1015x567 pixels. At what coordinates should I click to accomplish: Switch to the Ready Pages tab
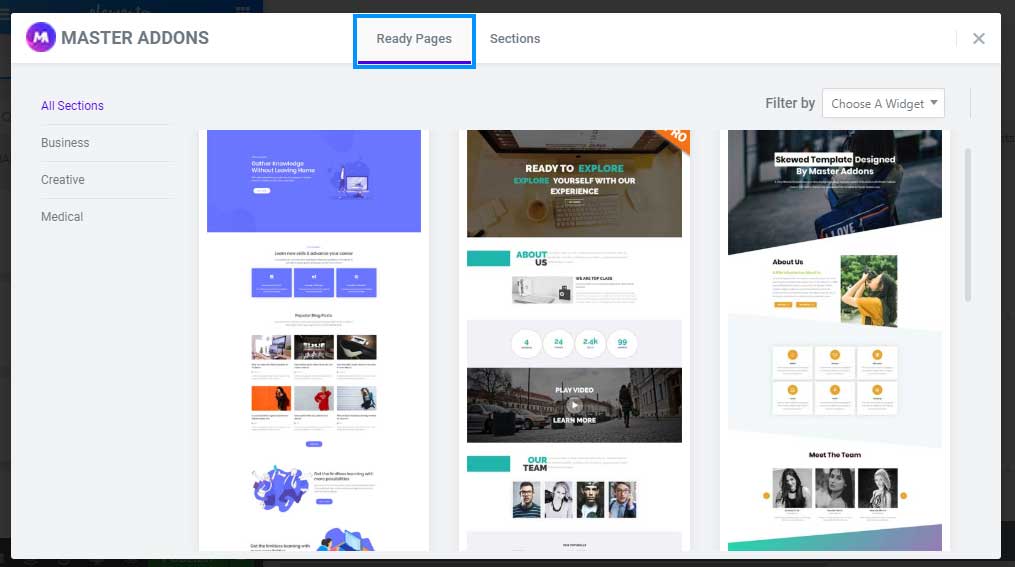(414, 39)
